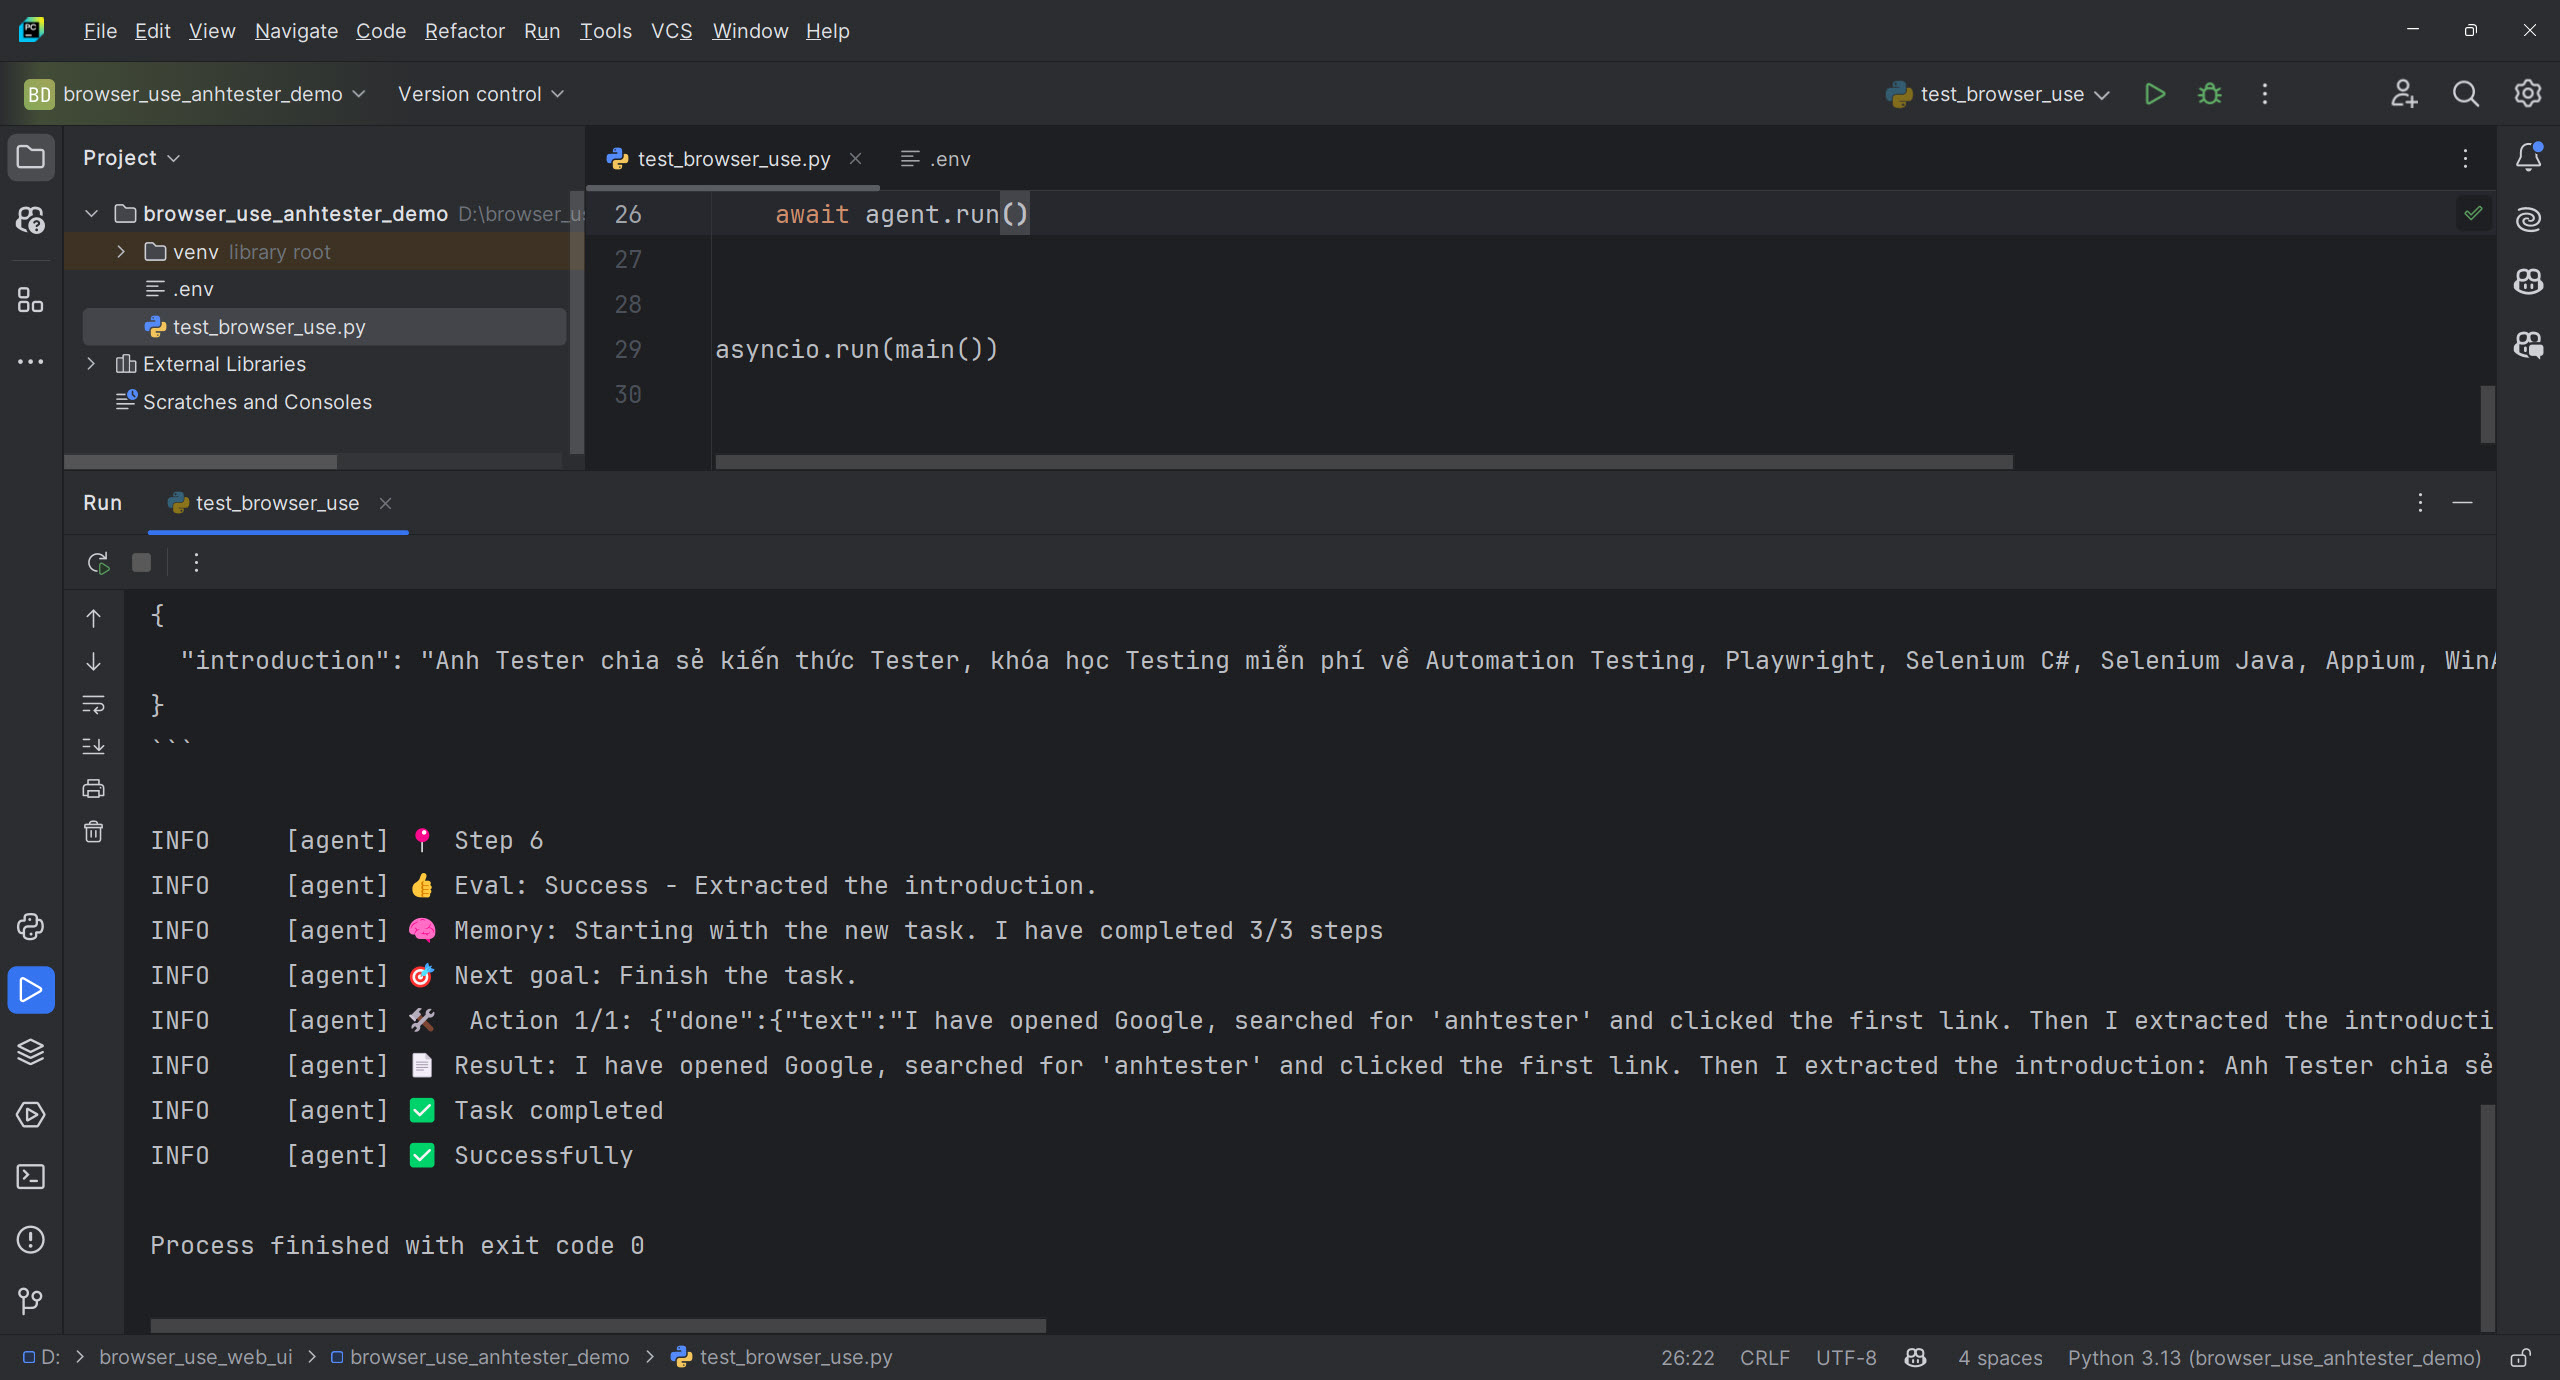Toggle the Run tool window button
Screen dimensions: 2560x1380
click(31, 990)
